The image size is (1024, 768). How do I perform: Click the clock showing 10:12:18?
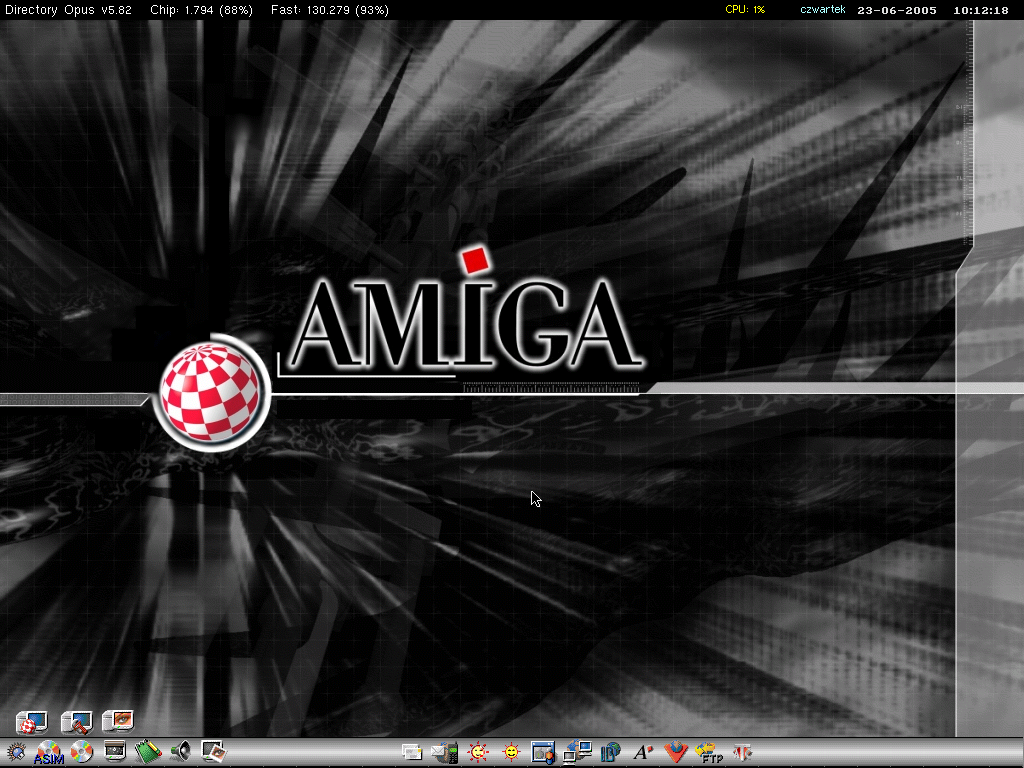981,10
